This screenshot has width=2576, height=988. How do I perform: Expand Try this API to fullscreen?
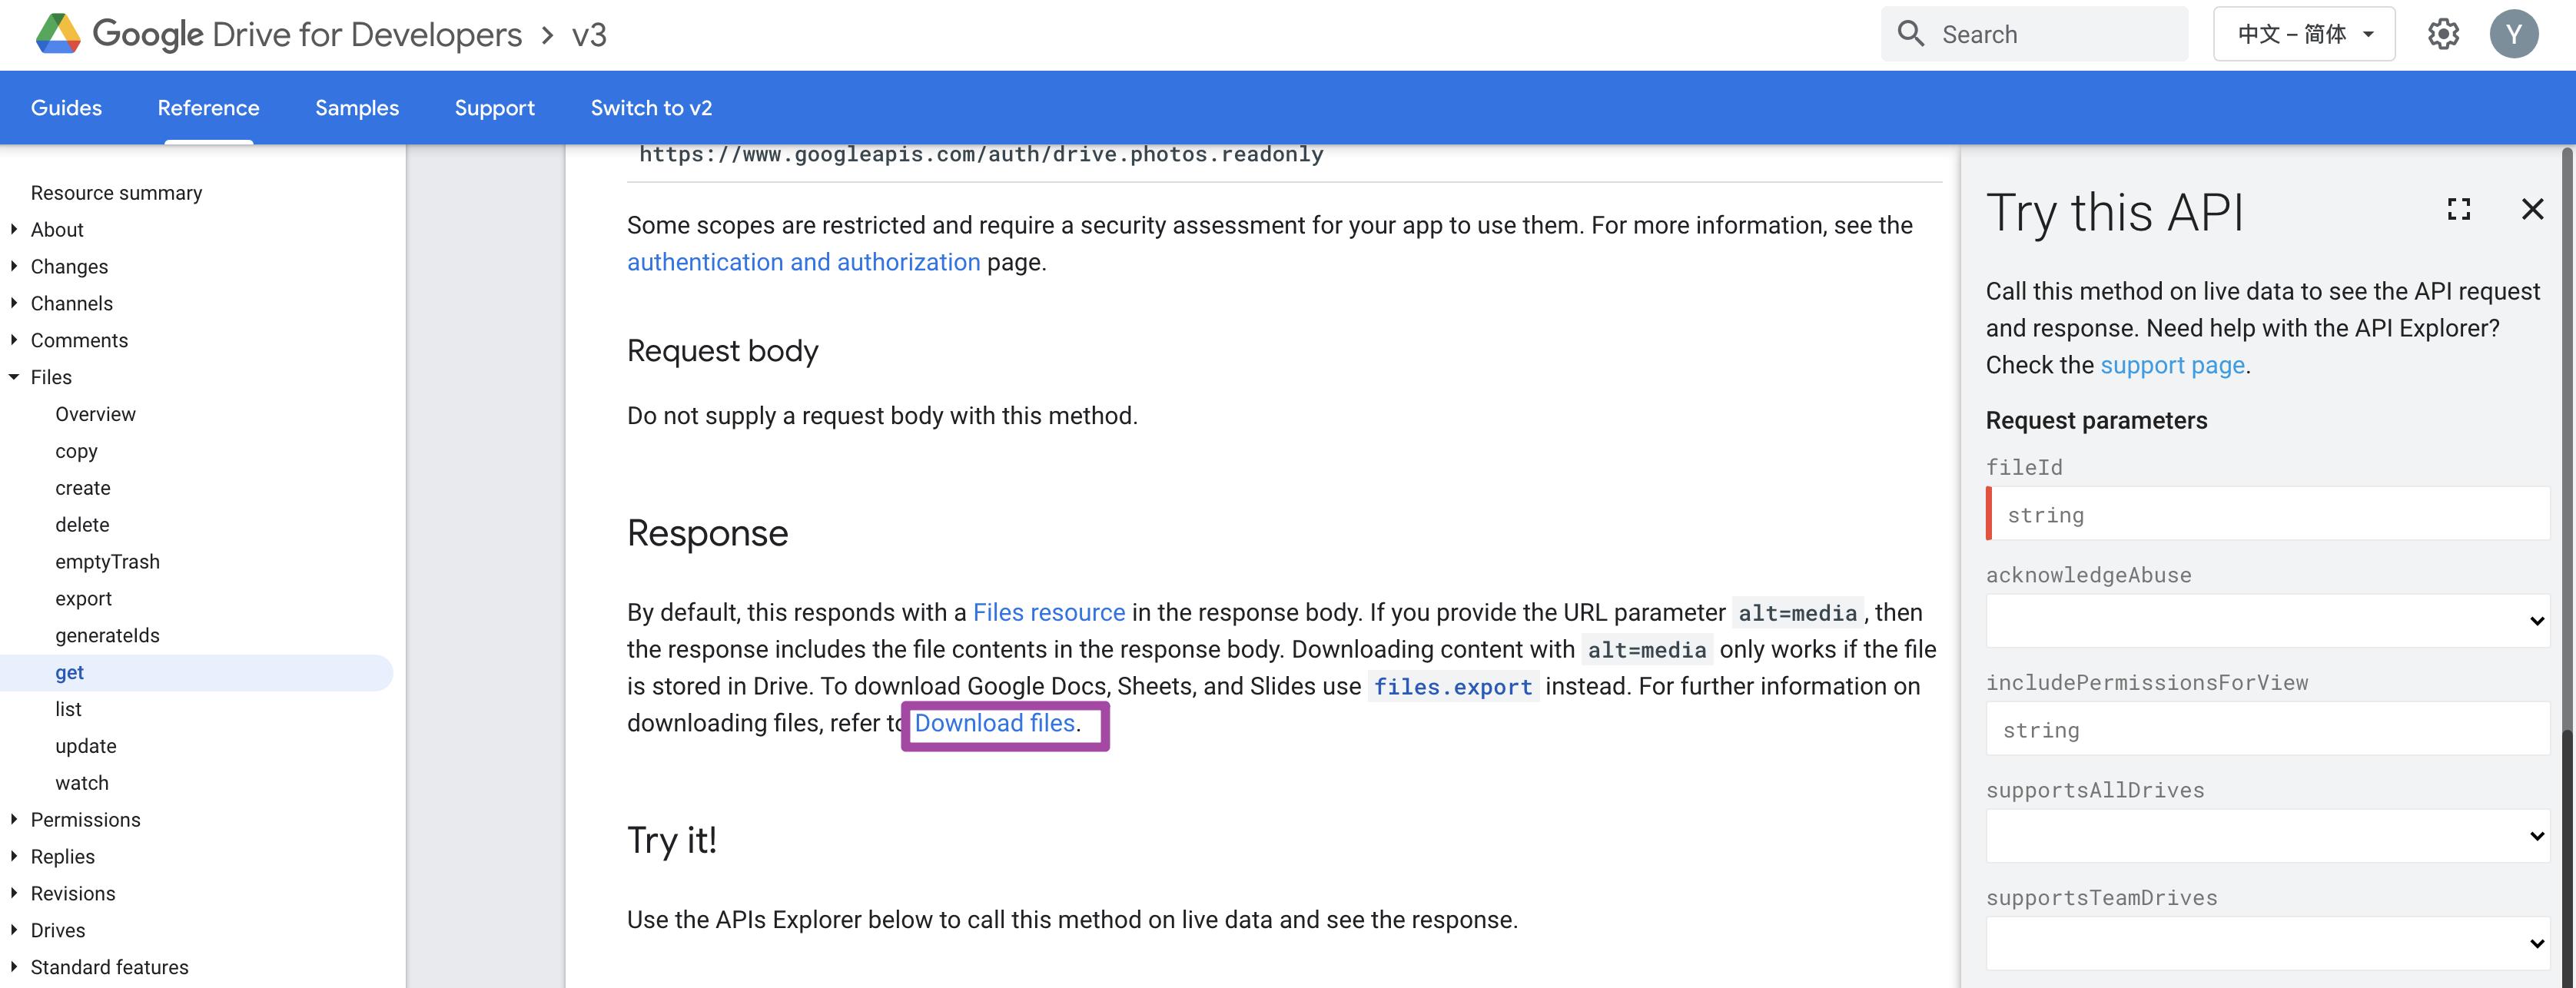(x=2459, y=209)
